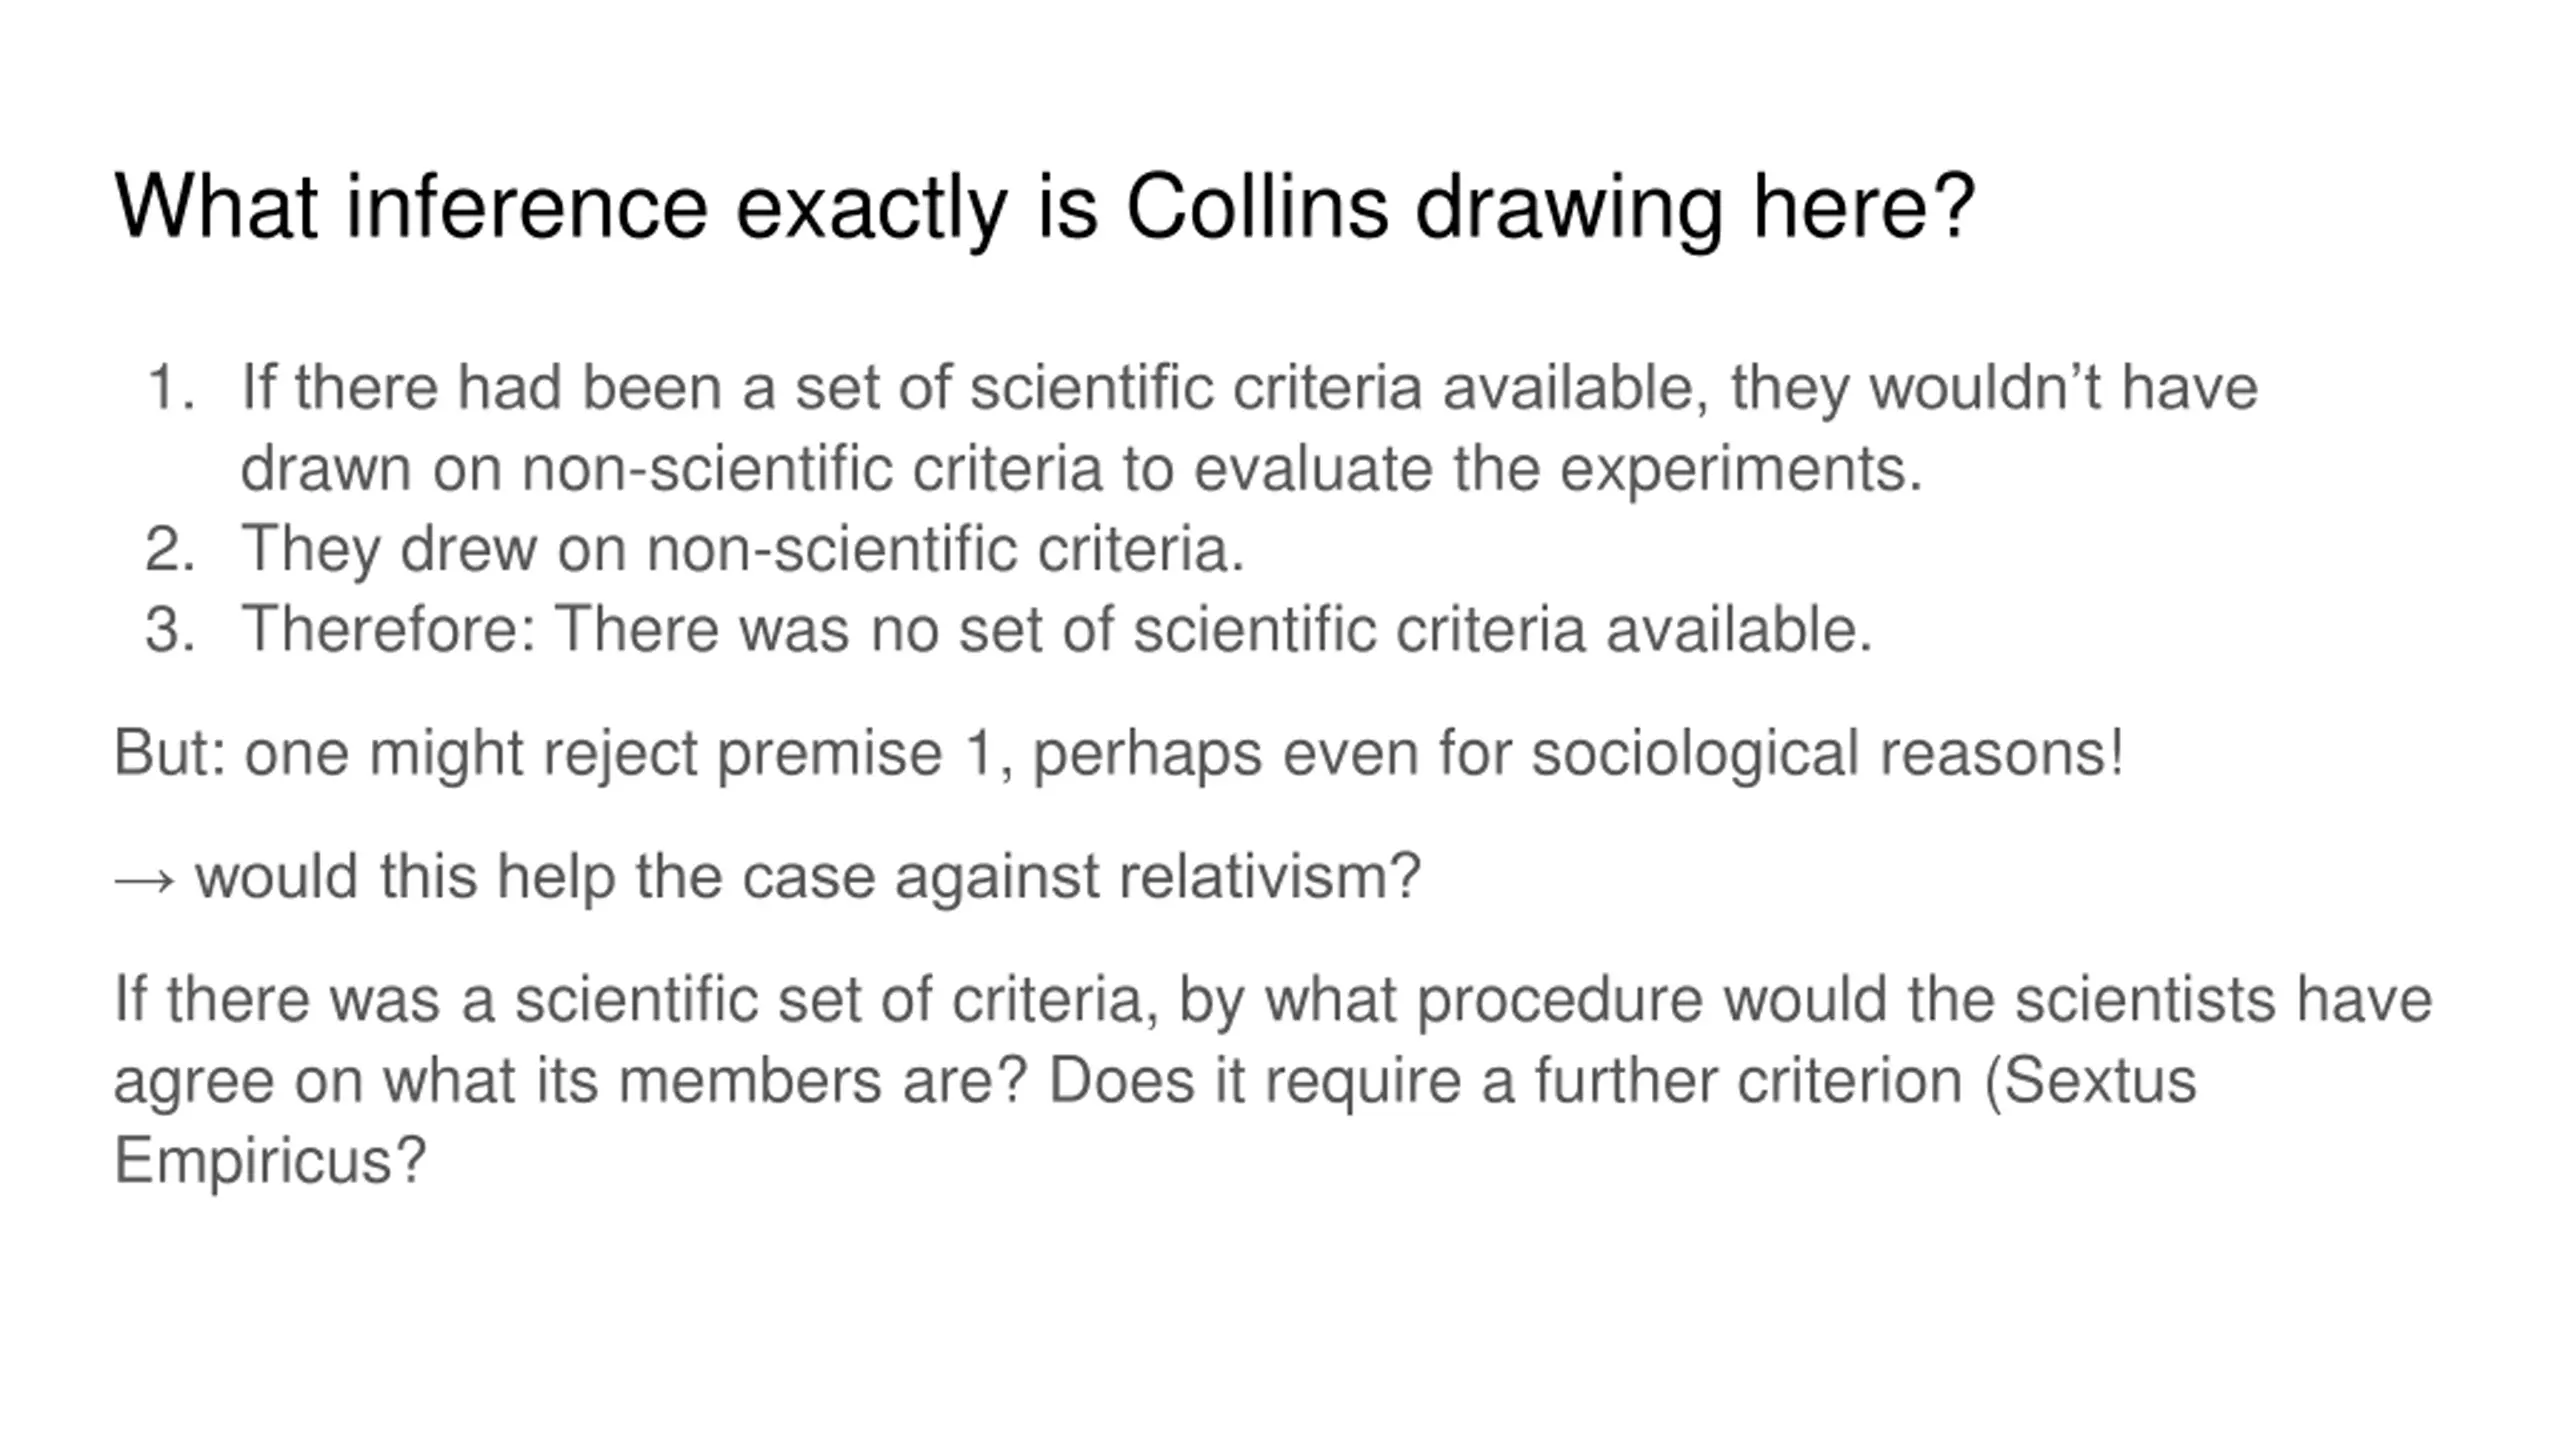The height and width of the screenshot is (1440, 2560).
Task: Click the slide title about Collins' inference
Action: 1045,207
